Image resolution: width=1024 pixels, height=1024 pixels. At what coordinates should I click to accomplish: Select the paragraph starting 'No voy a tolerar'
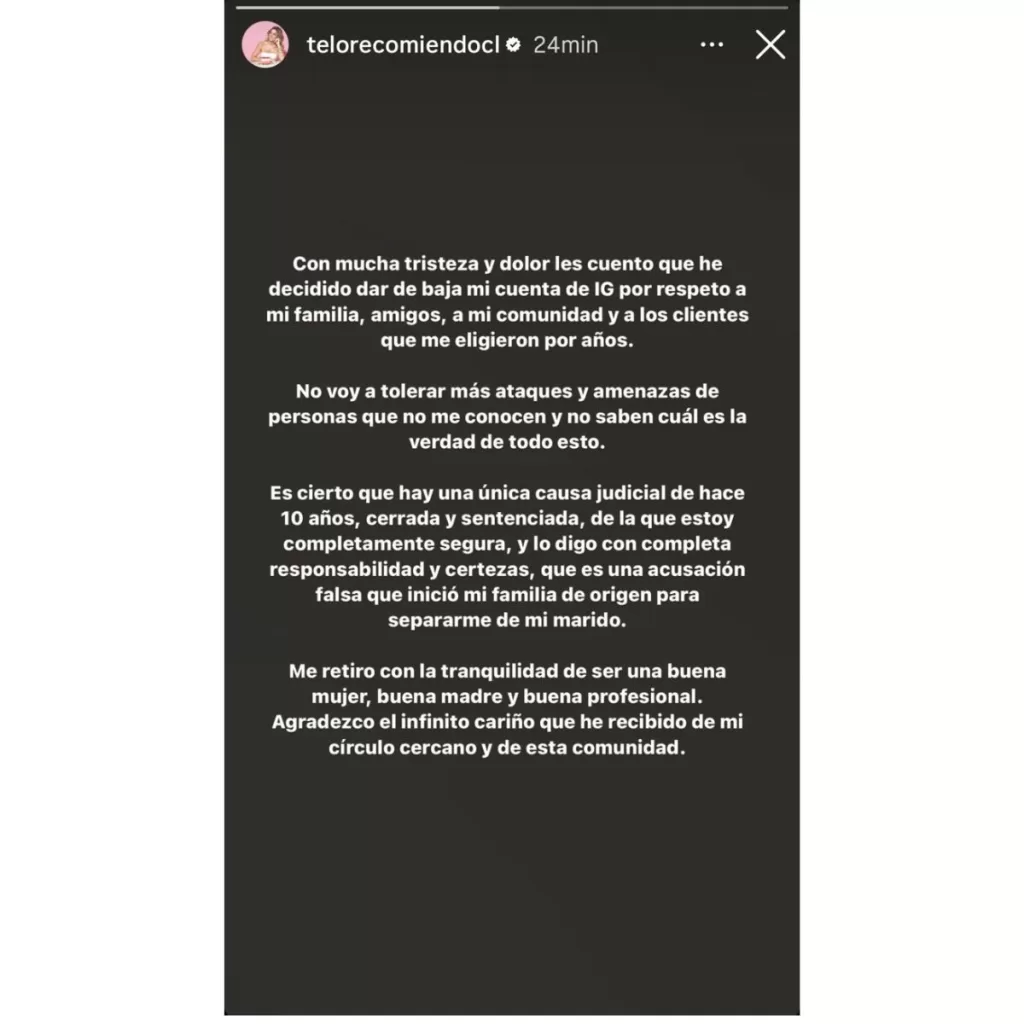(507, 417)
